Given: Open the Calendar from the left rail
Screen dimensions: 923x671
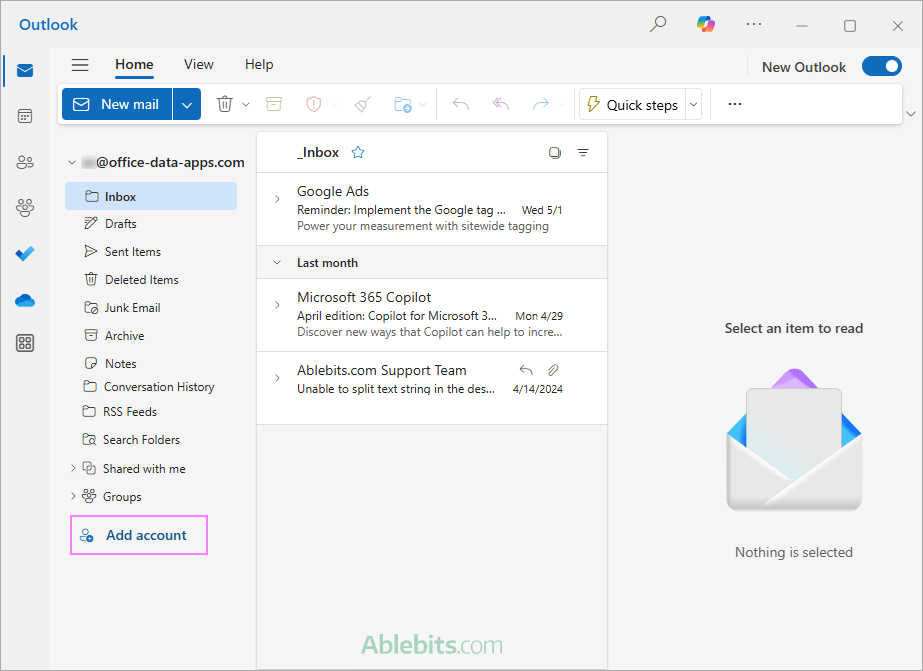Looking at the screenshot, I should pyautogui.click(x=24, y=115).
